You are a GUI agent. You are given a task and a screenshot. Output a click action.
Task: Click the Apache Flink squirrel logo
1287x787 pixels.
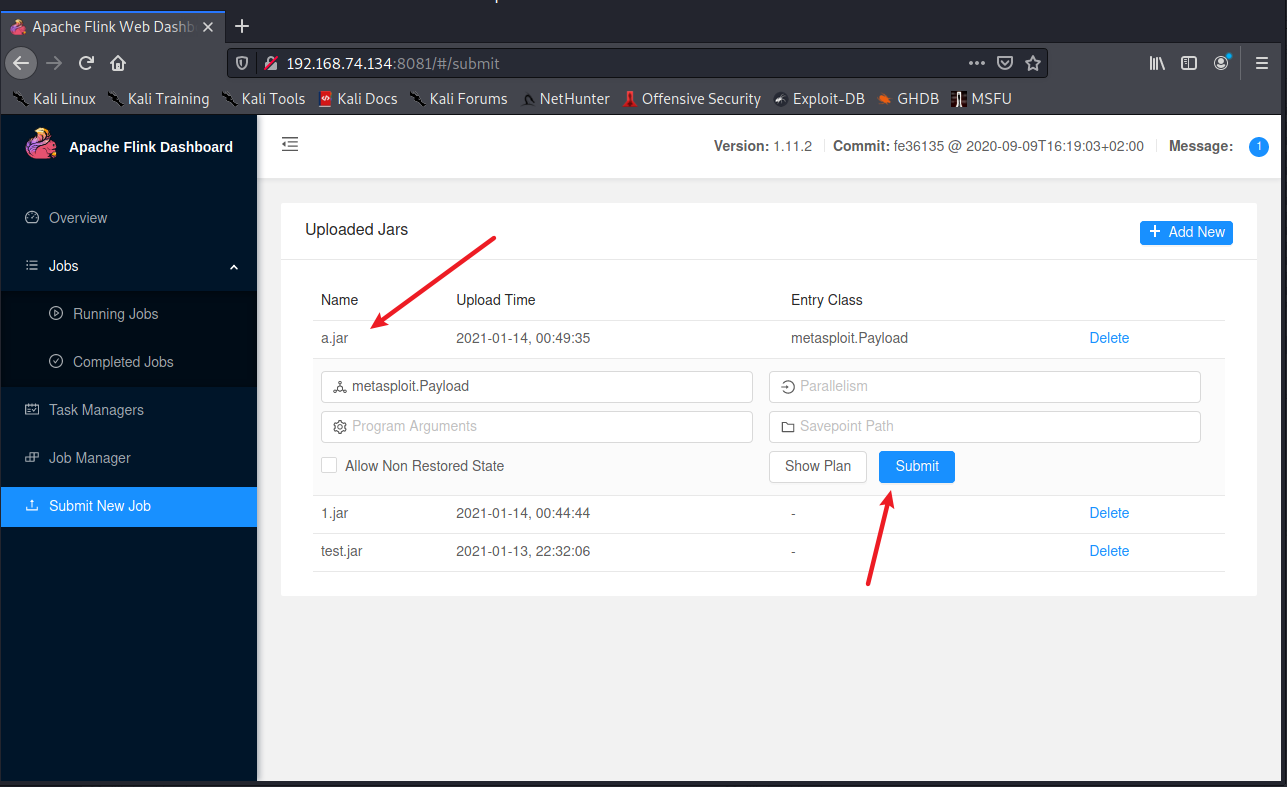click(40, 145)
